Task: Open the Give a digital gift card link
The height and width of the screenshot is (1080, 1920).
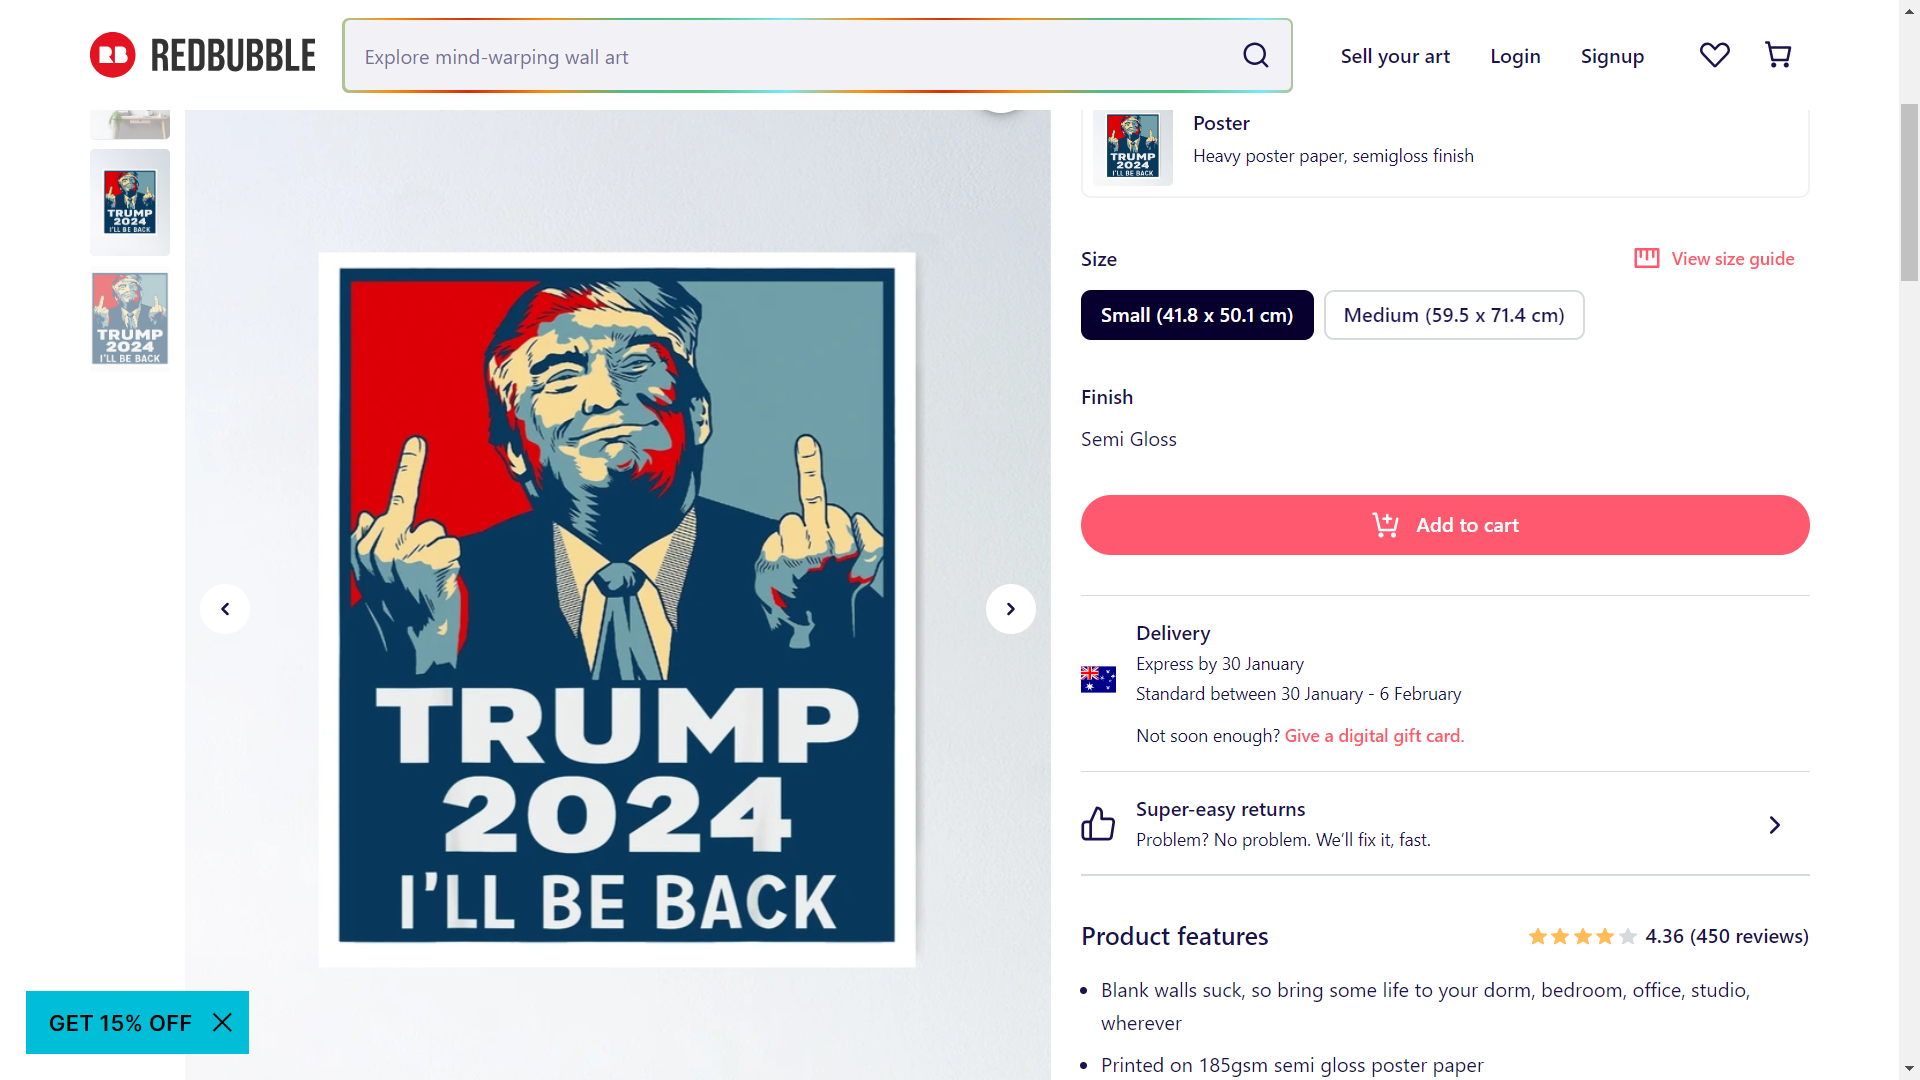Action: 1374,736
